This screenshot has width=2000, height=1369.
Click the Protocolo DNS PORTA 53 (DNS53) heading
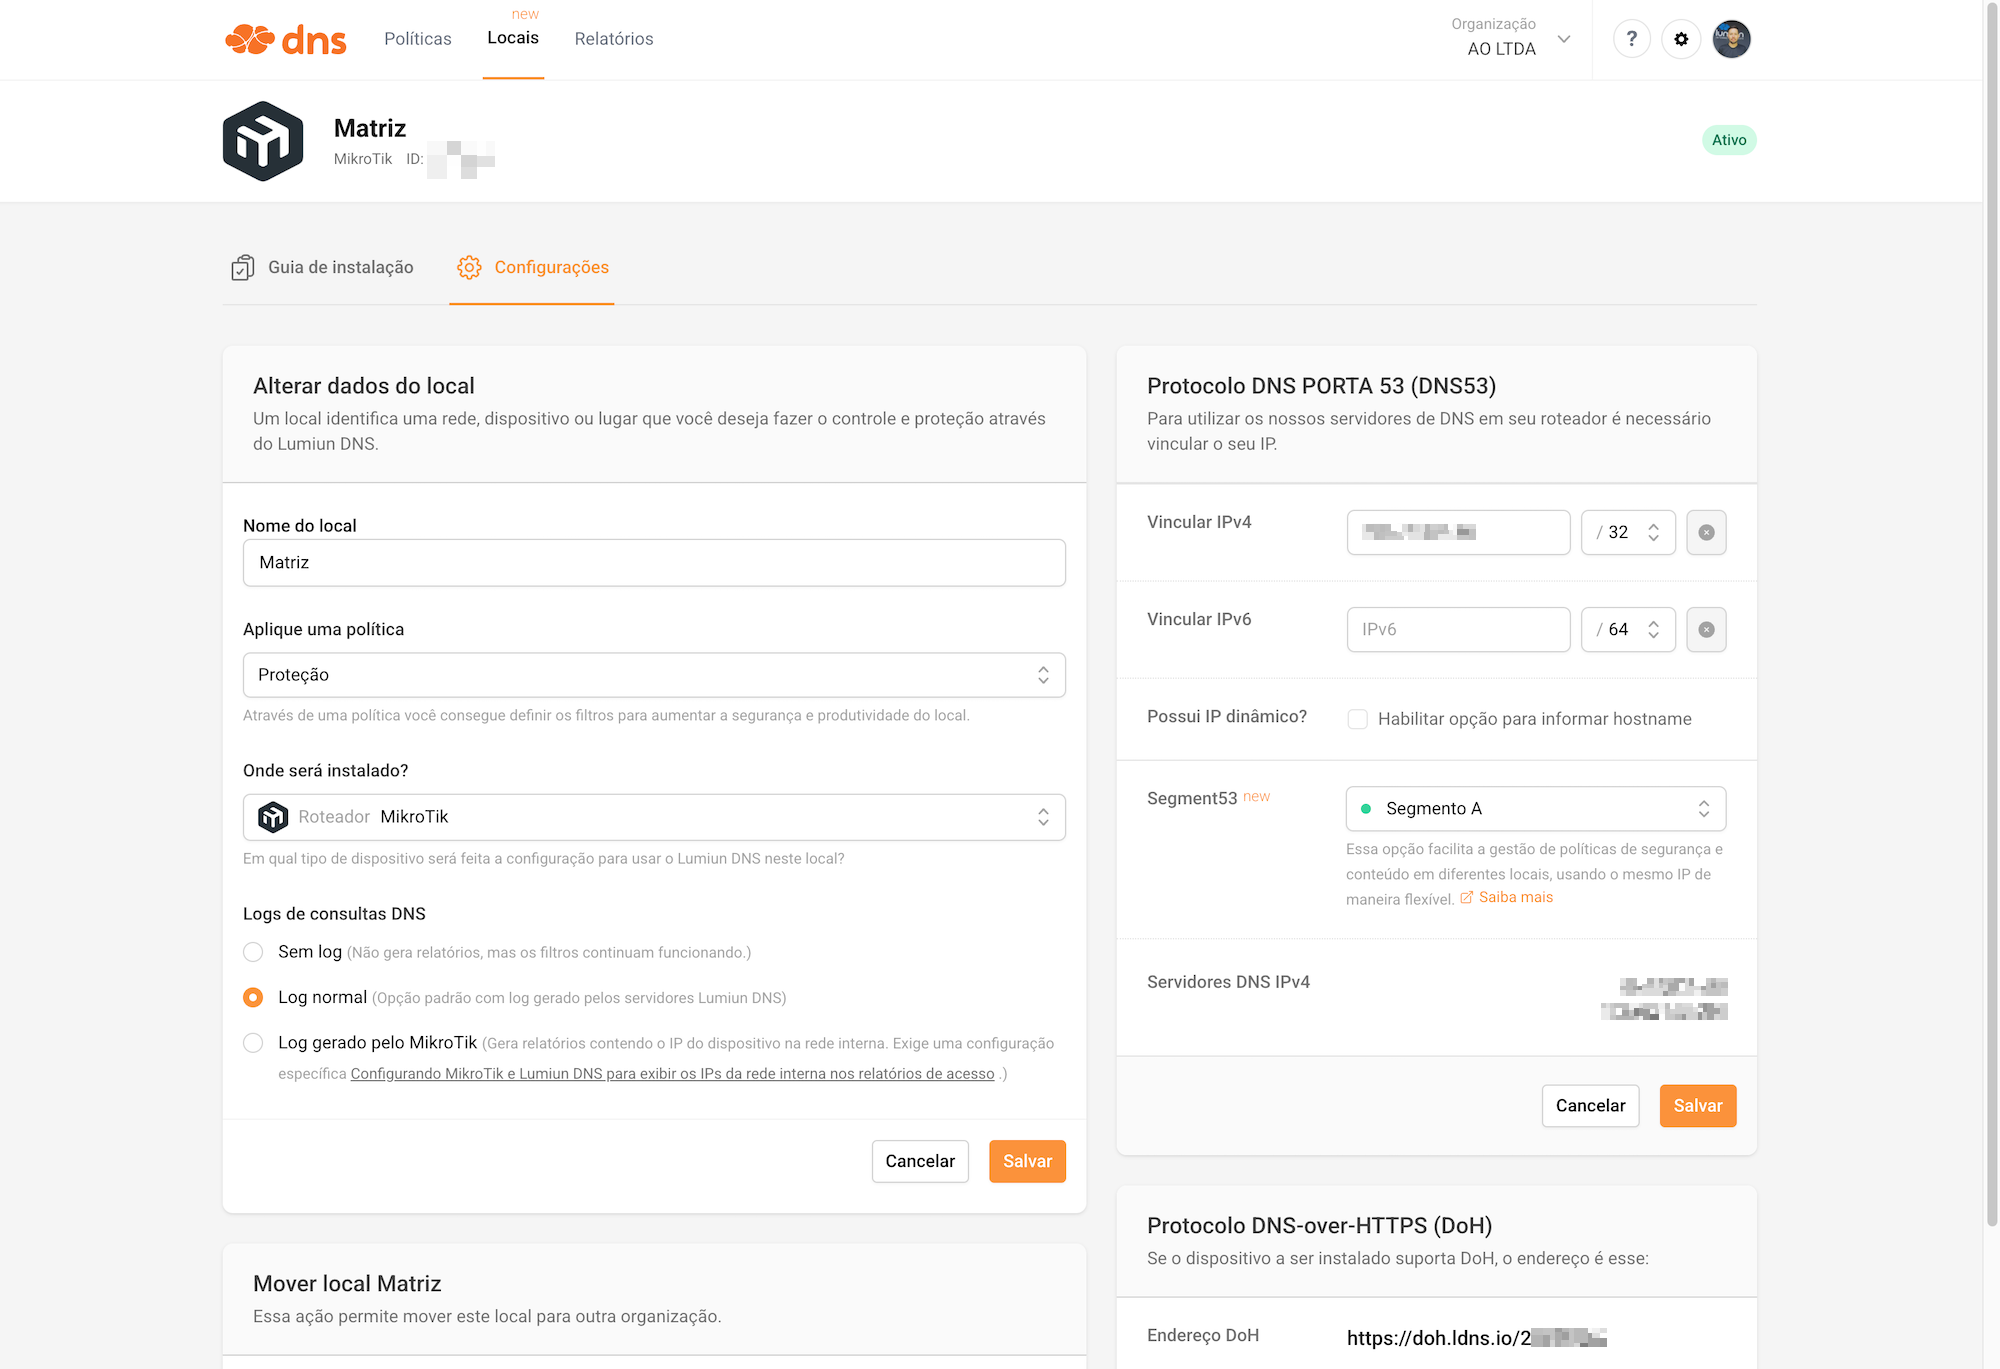[x=1321, y=385]
